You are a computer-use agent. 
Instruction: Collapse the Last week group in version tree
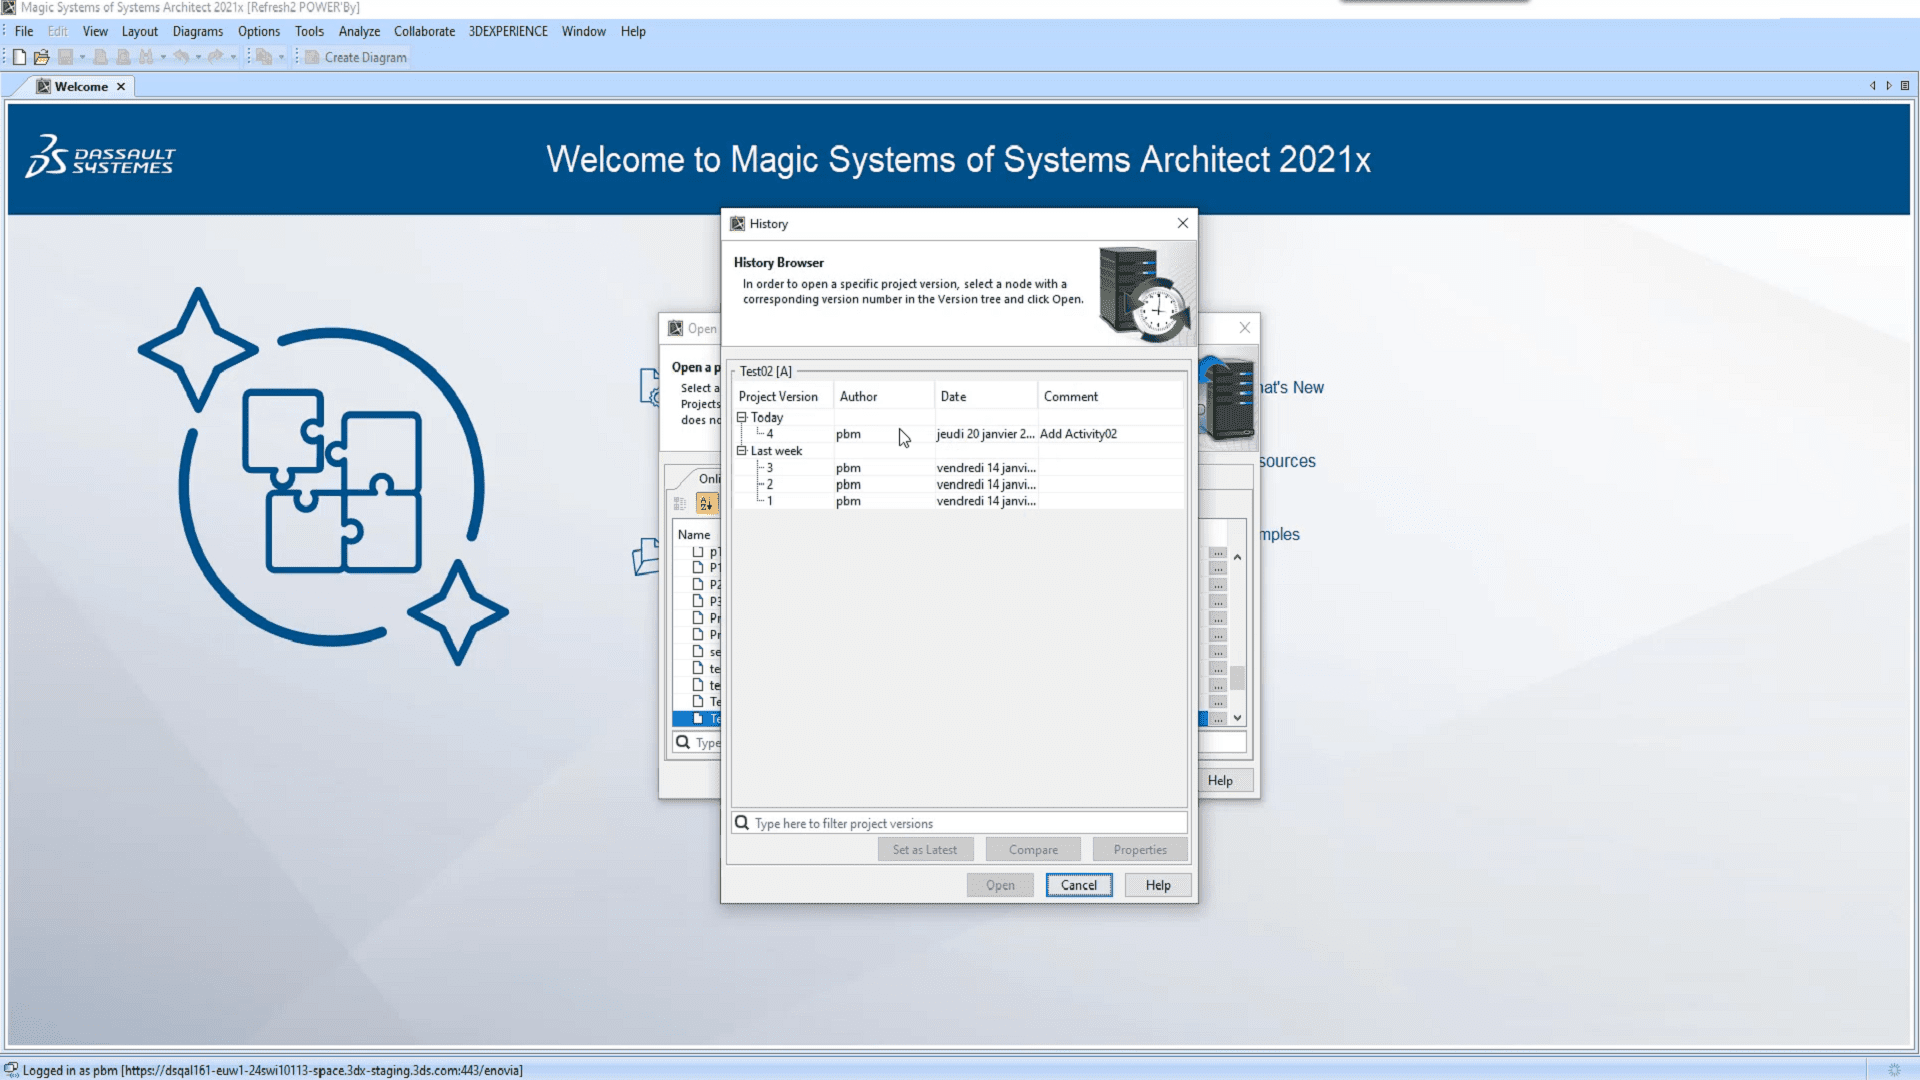(742, 451)
